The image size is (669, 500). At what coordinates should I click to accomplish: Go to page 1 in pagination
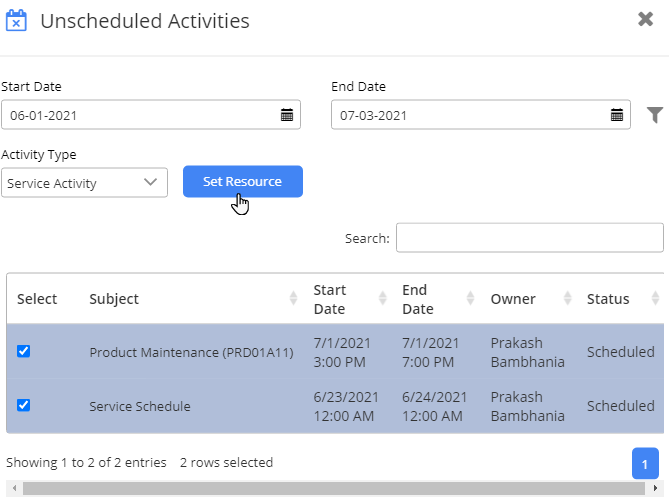coord(645,463)
